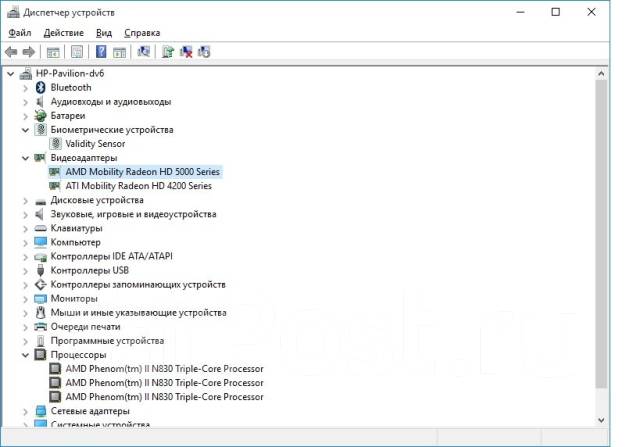Expand Контроллеры IDE ATA/ATAPI category

[x=25, y=257]
